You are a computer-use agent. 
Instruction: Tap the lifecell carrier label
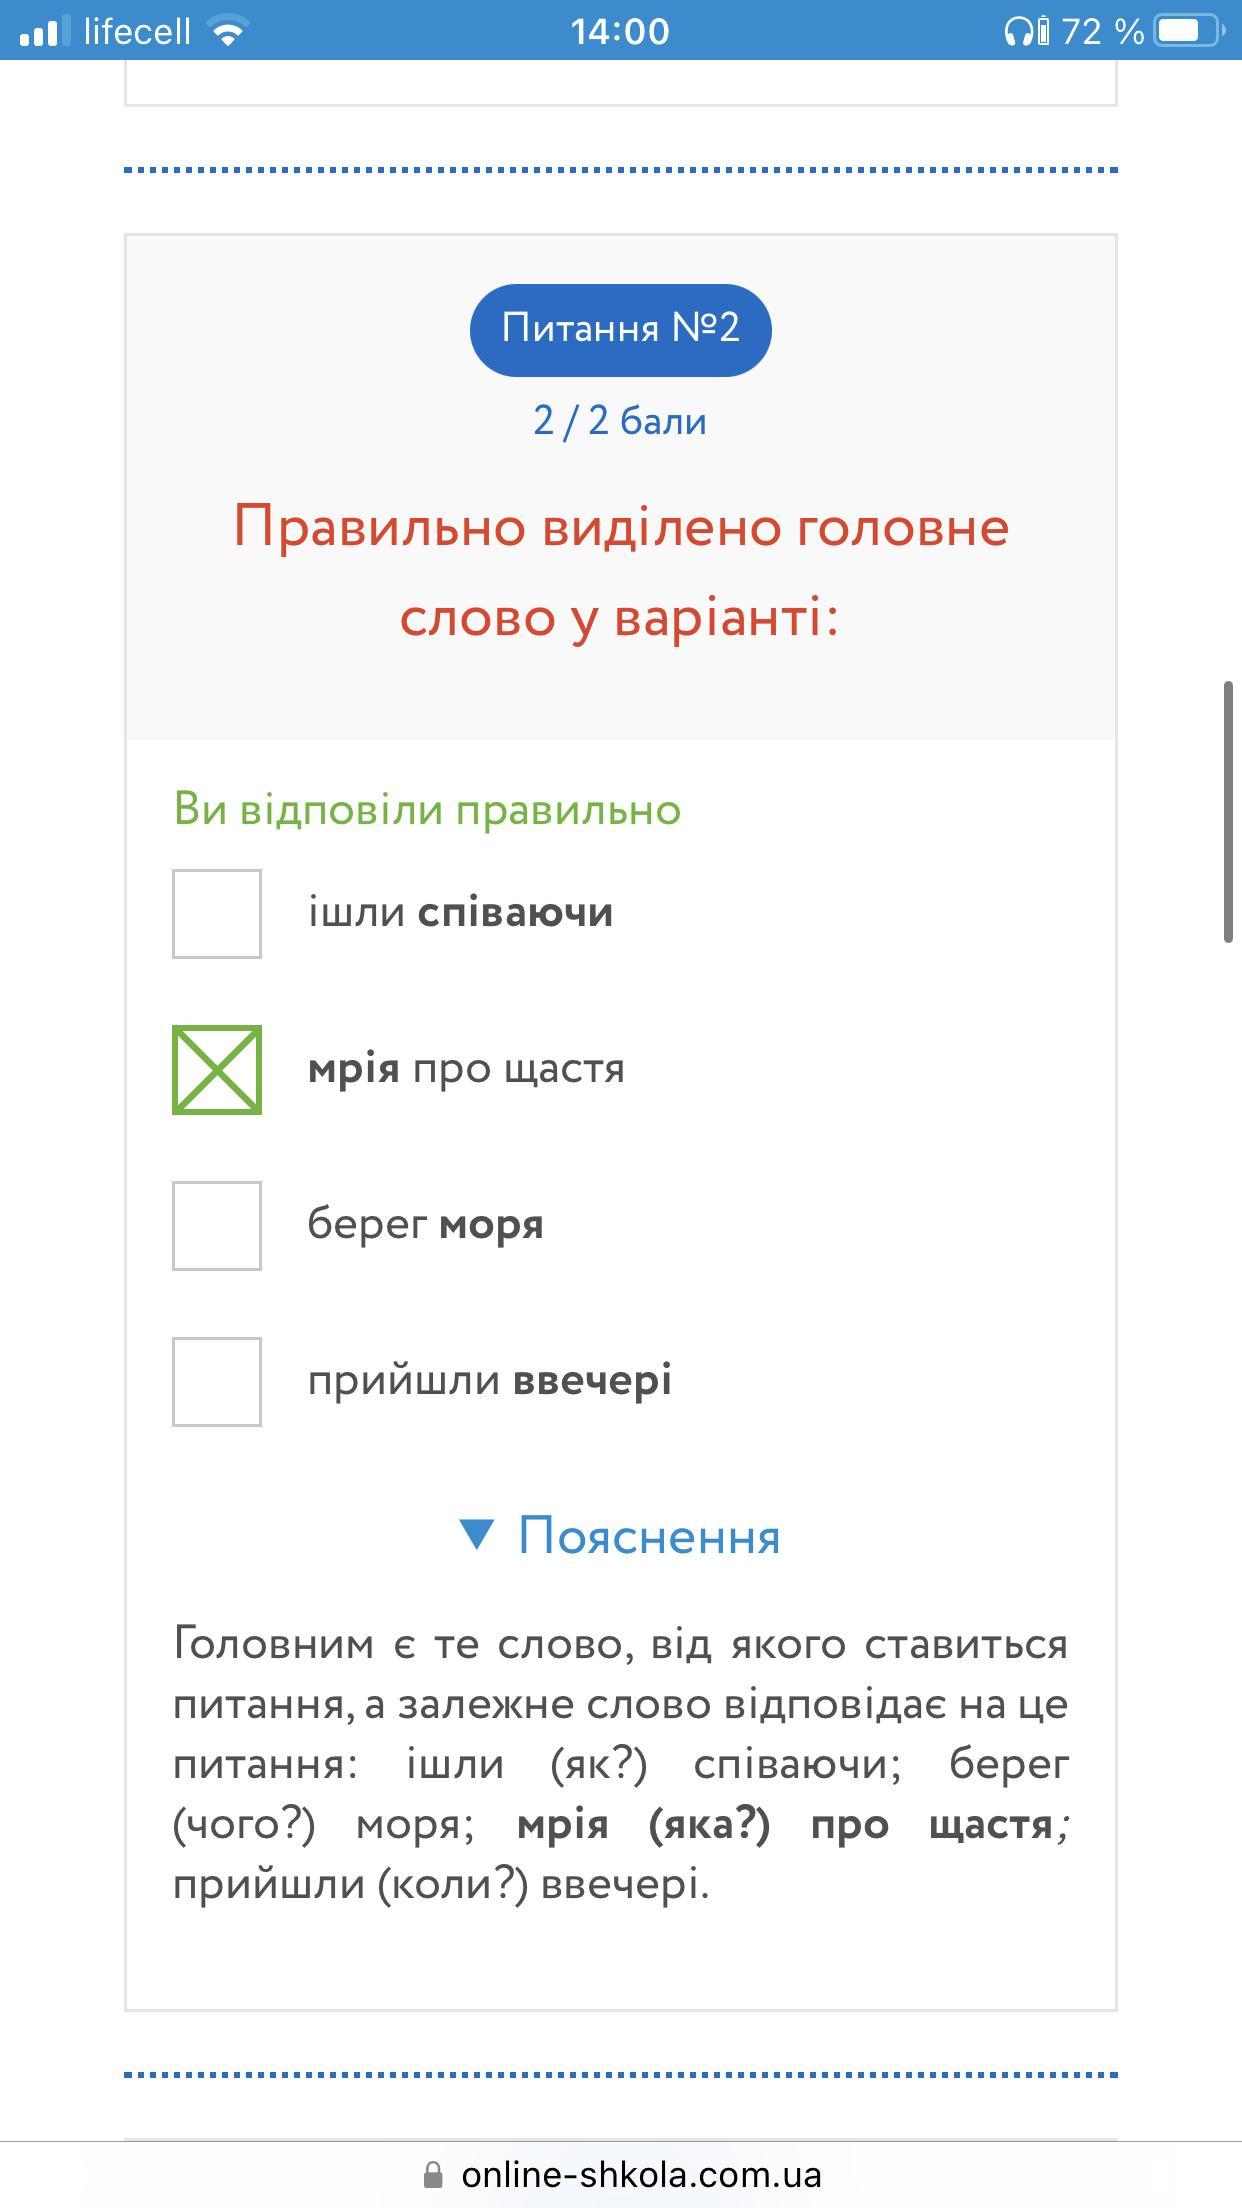[137, 32]
